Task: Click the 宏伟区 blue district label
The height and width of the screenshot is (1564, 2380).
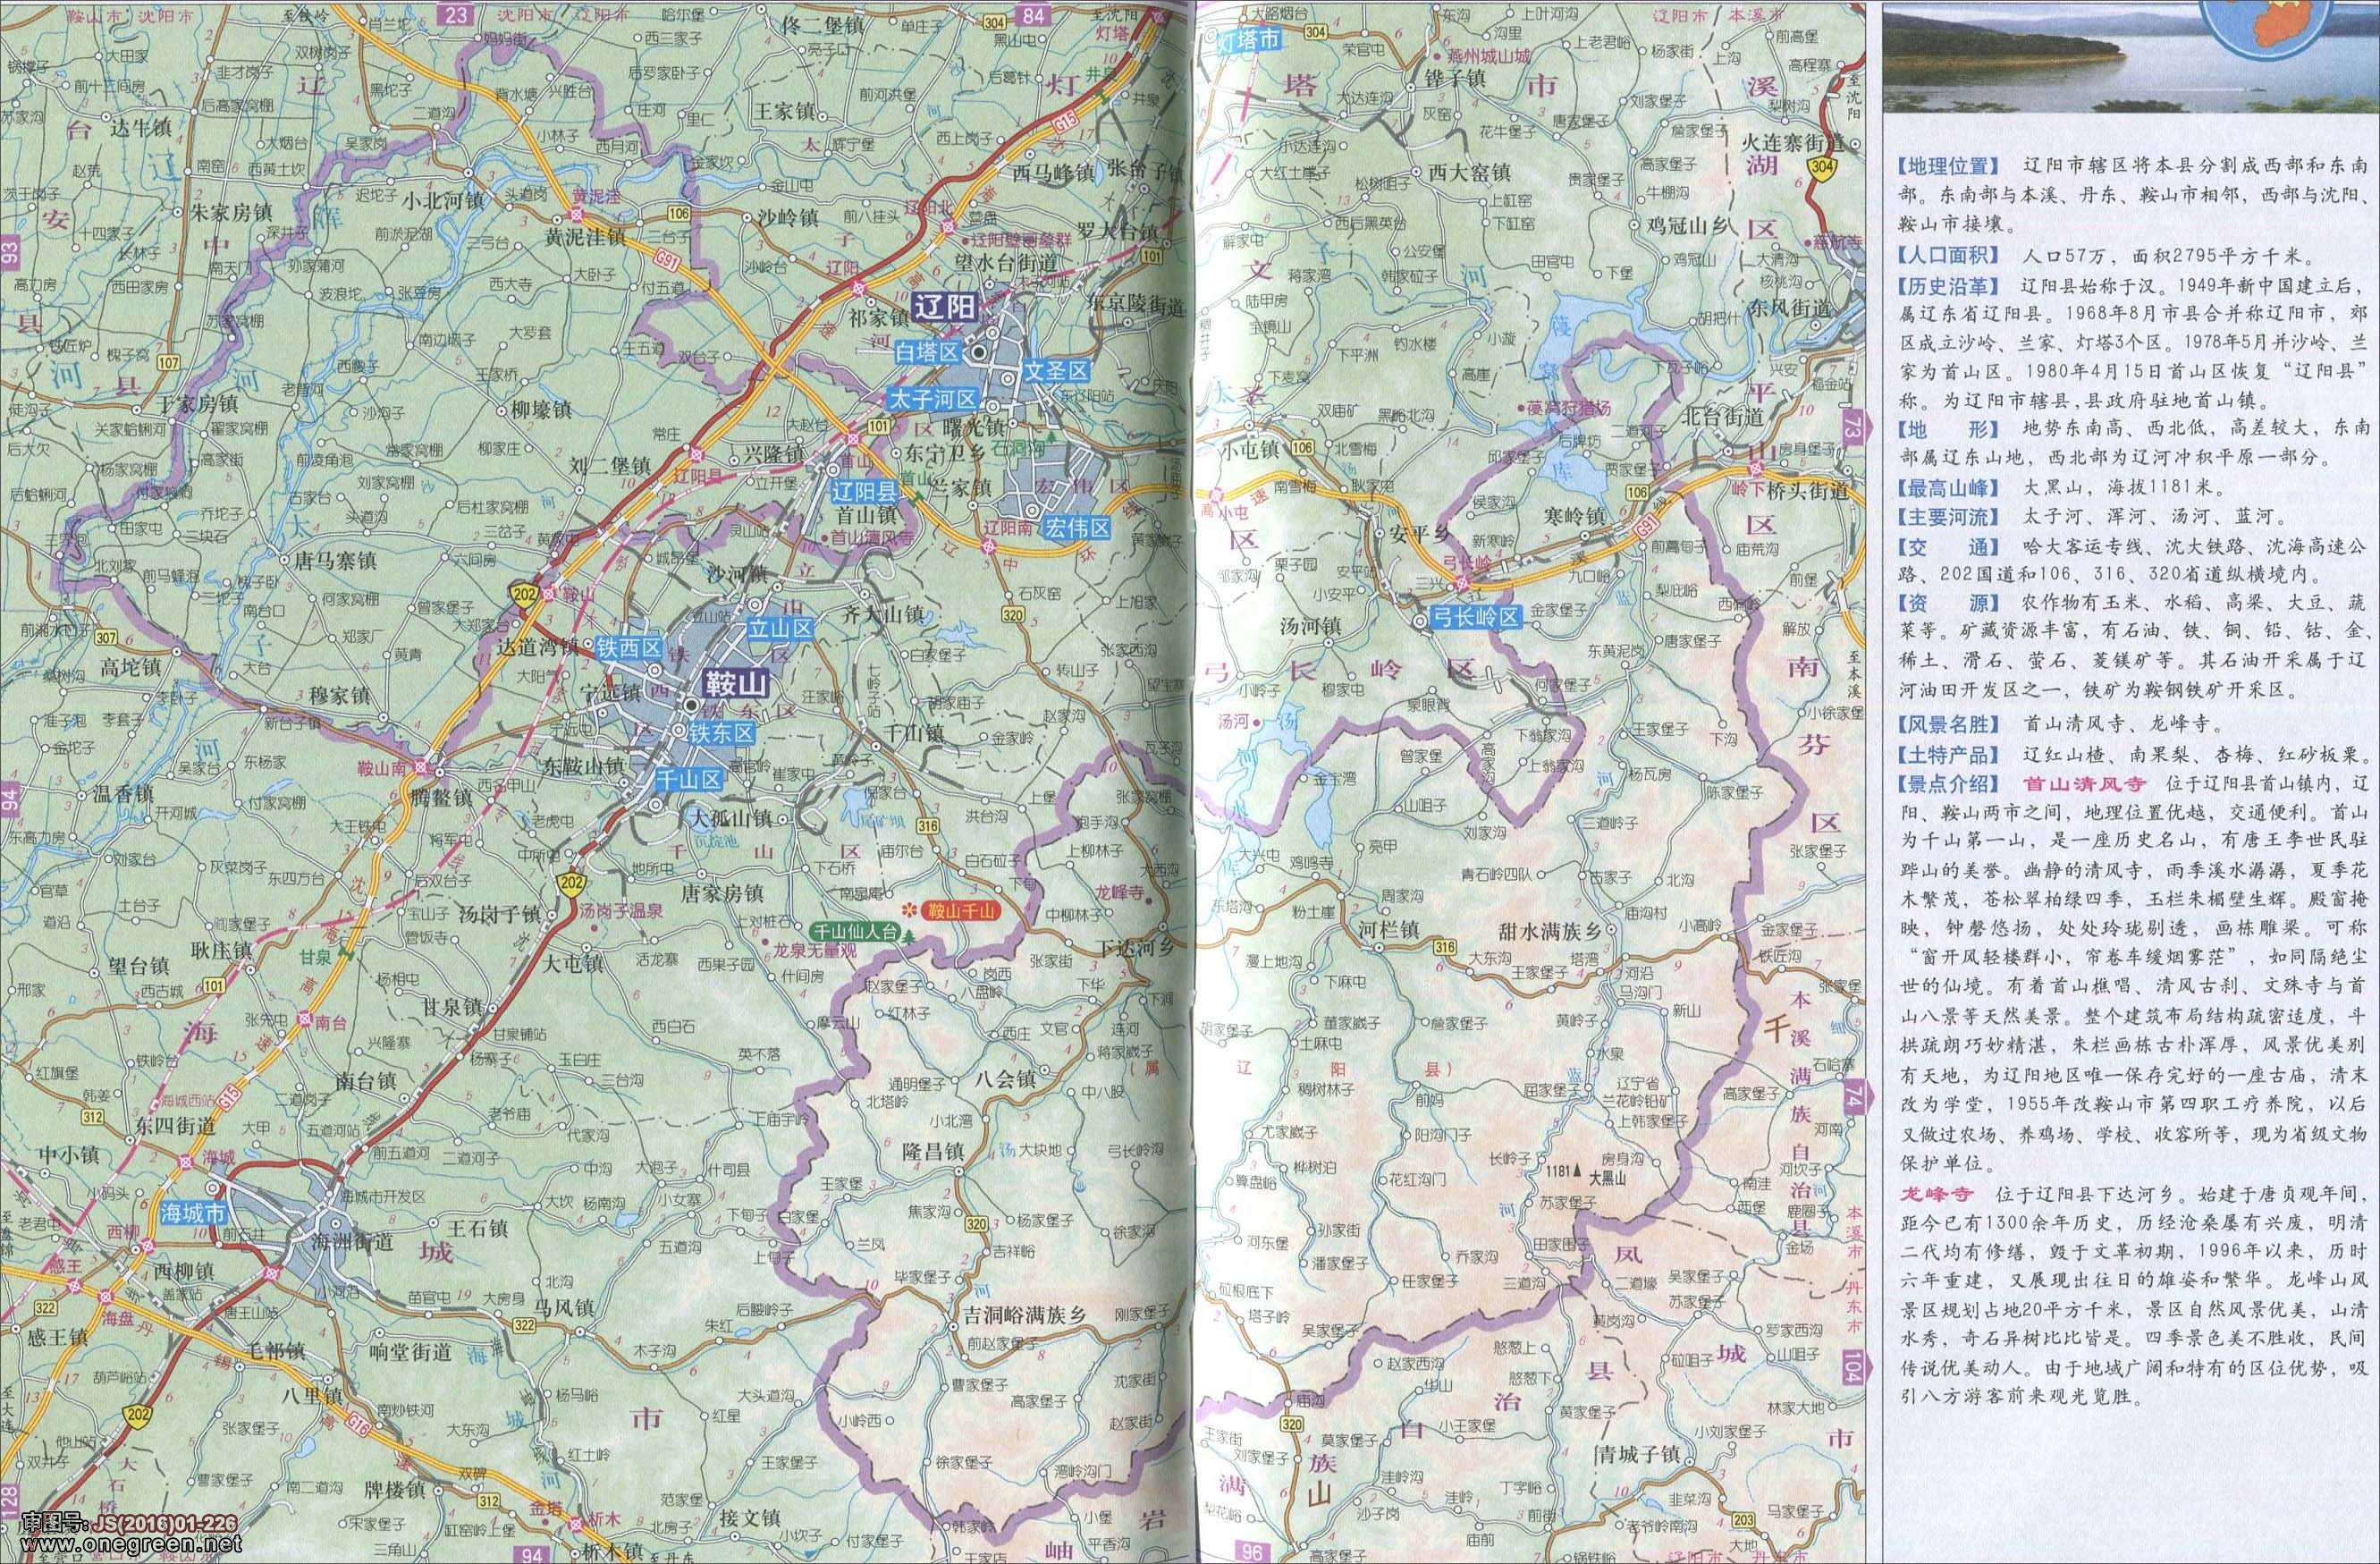Action: (1078, 527)
